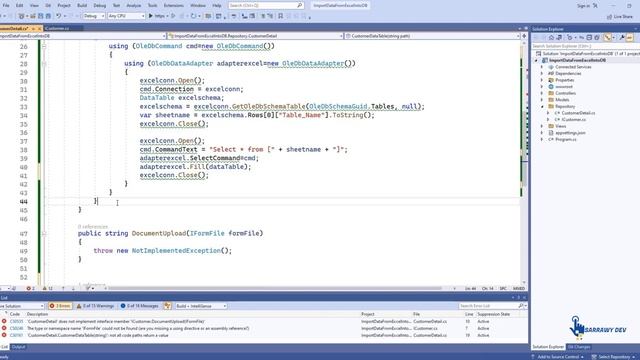Expand the Connected Services node
This screenshot has height=360, width=640.
click(542, 67)
